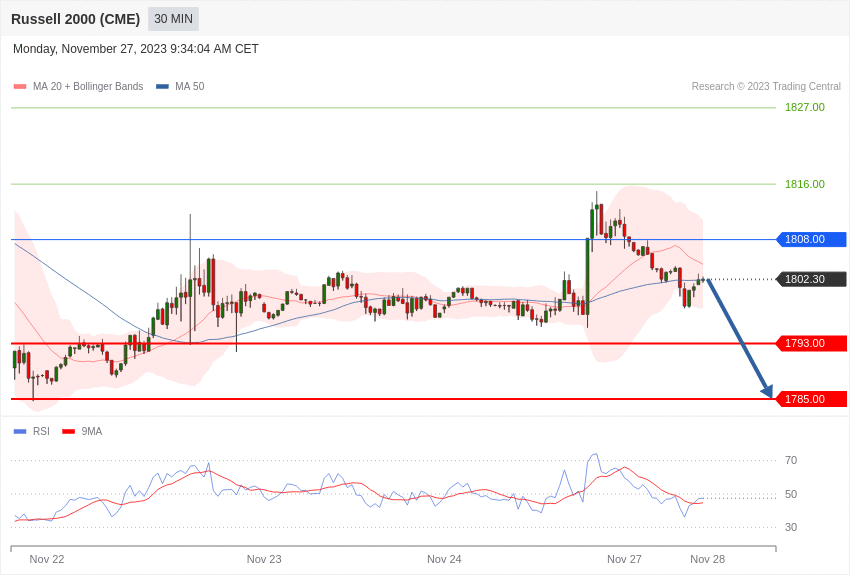This screenshot has width=850, height=576.
Task: Click the Nov 23 date axis label
Action: [264, 559]
